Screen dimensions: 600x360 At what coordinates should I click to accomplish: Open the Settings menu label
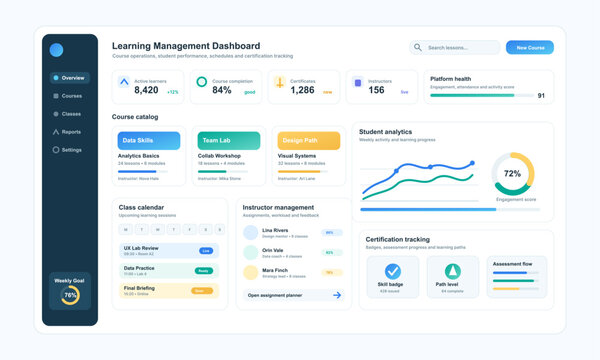point(72,150)
